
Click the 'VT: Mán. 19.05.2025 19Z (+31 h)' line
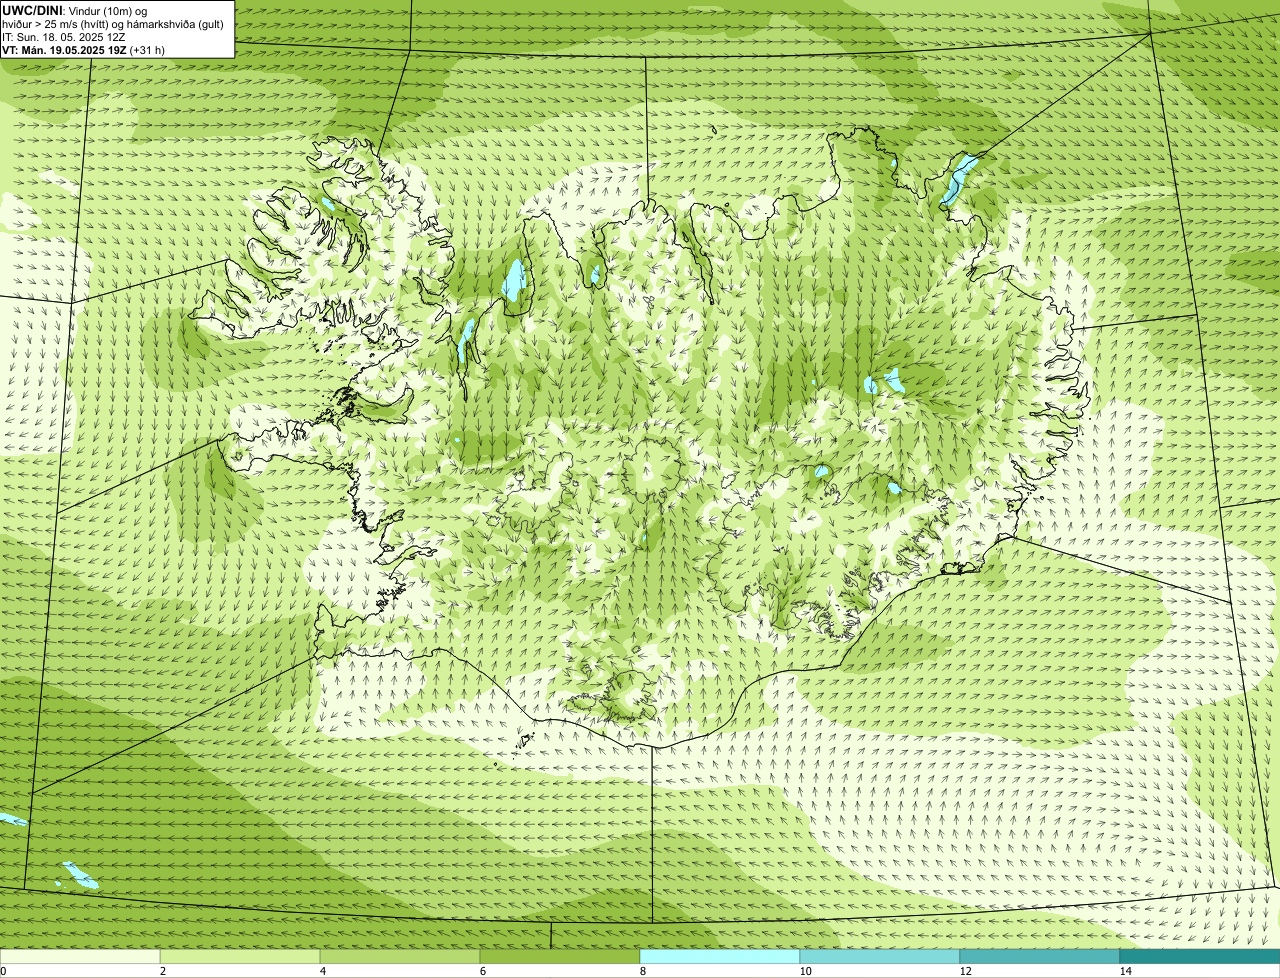pos(83,49)
